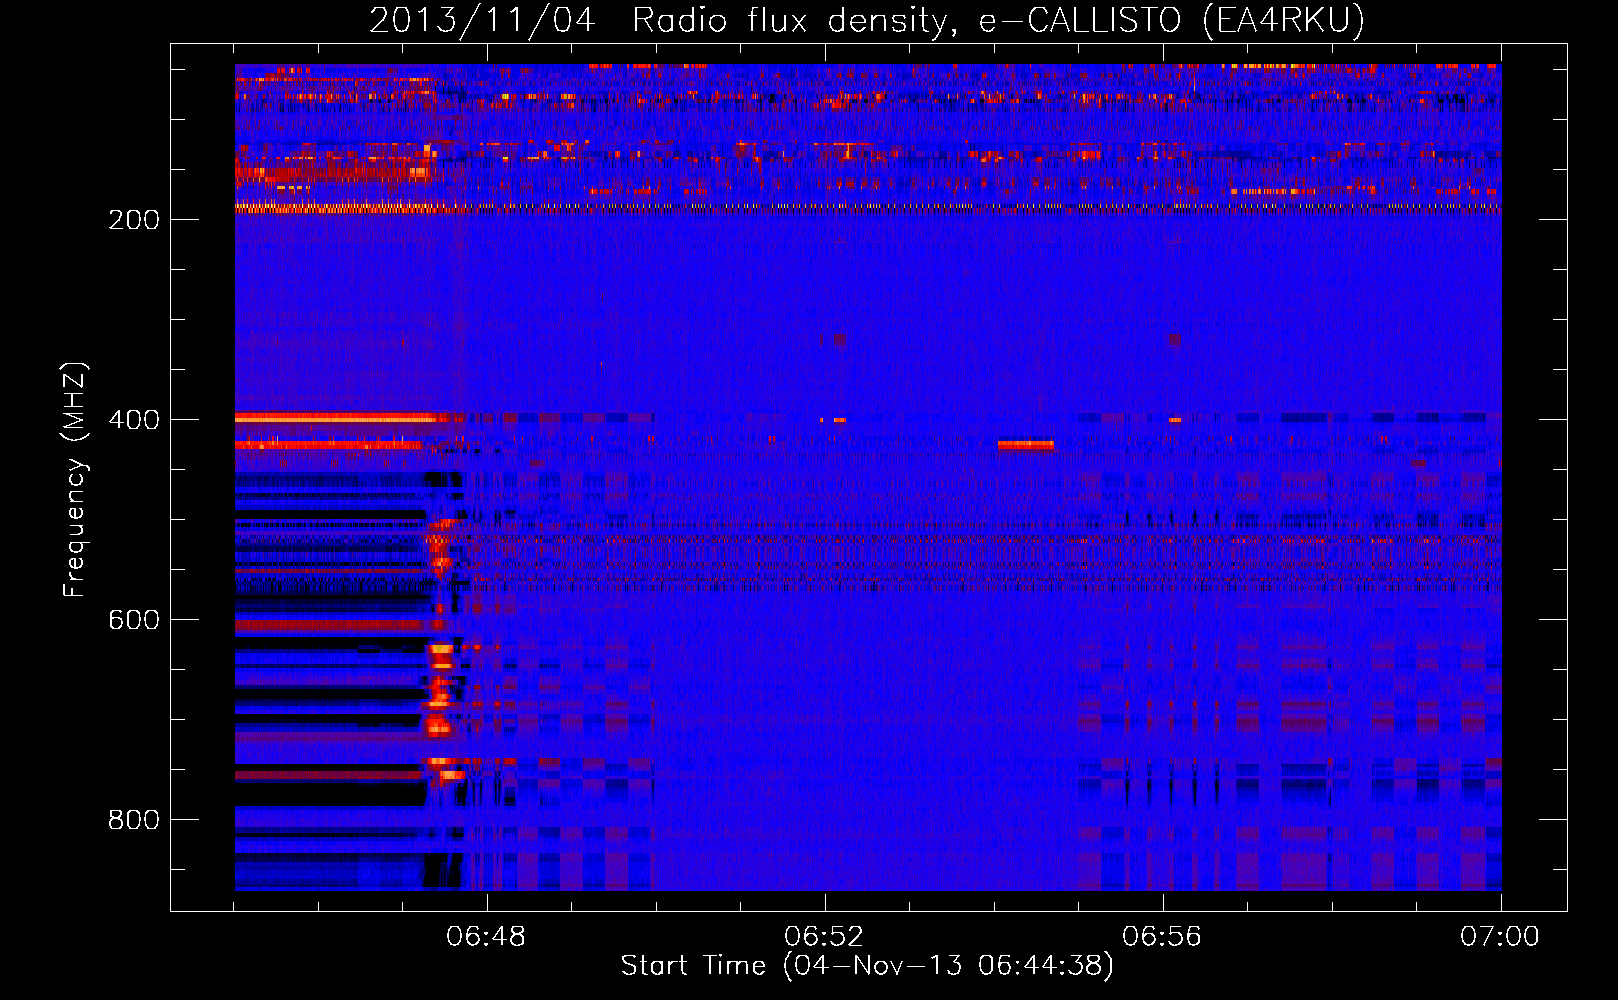1618x1000 pixels.
Task: Click the 800 frequency tick label
Action: (134, 820)
